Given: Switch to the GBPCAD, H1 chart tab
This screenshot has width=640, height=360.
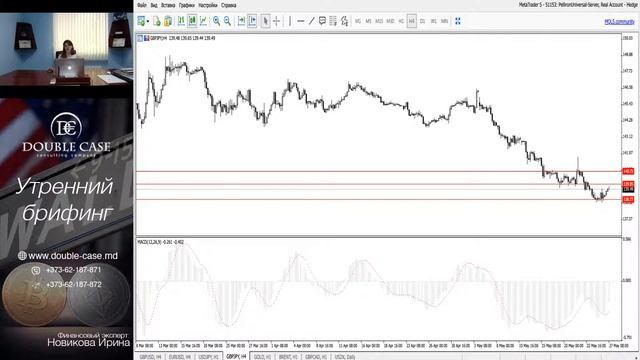Looking at the screenshot, I should [x=316, y=357].
